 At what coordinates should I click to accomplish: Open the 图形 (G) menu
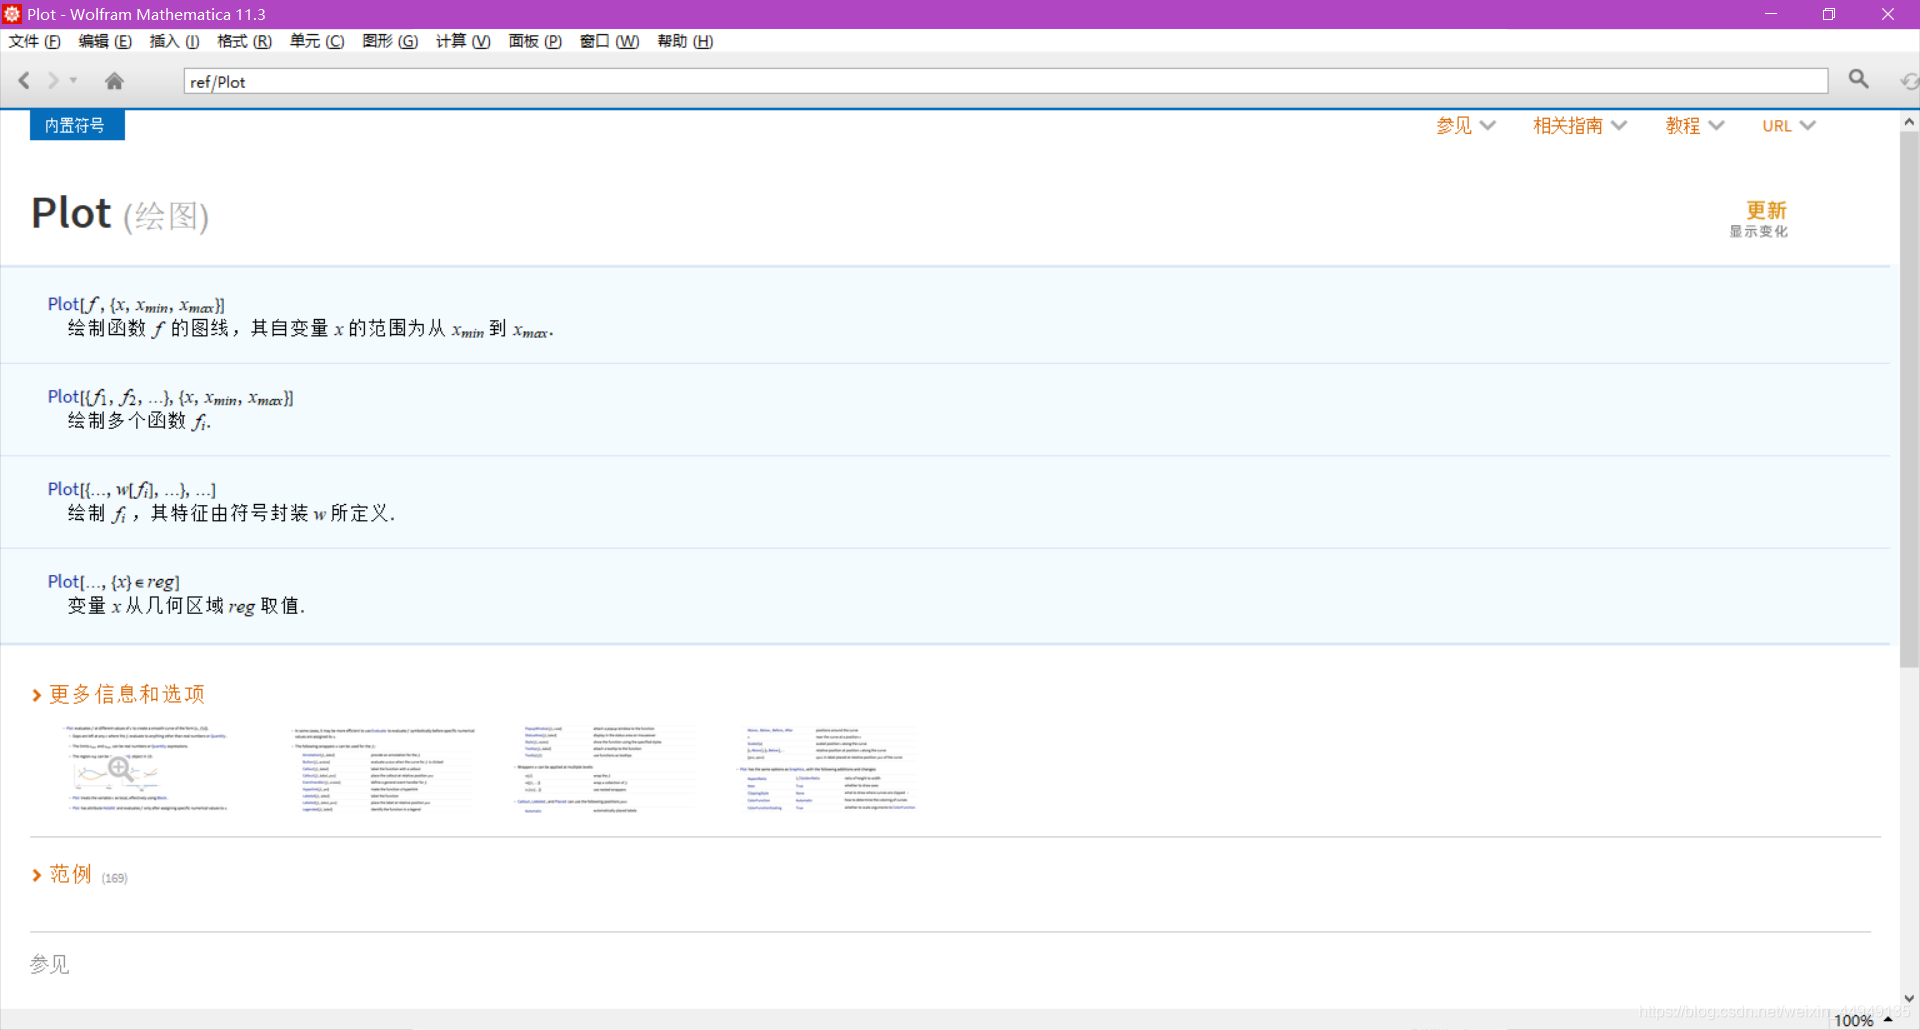point(390,41)
